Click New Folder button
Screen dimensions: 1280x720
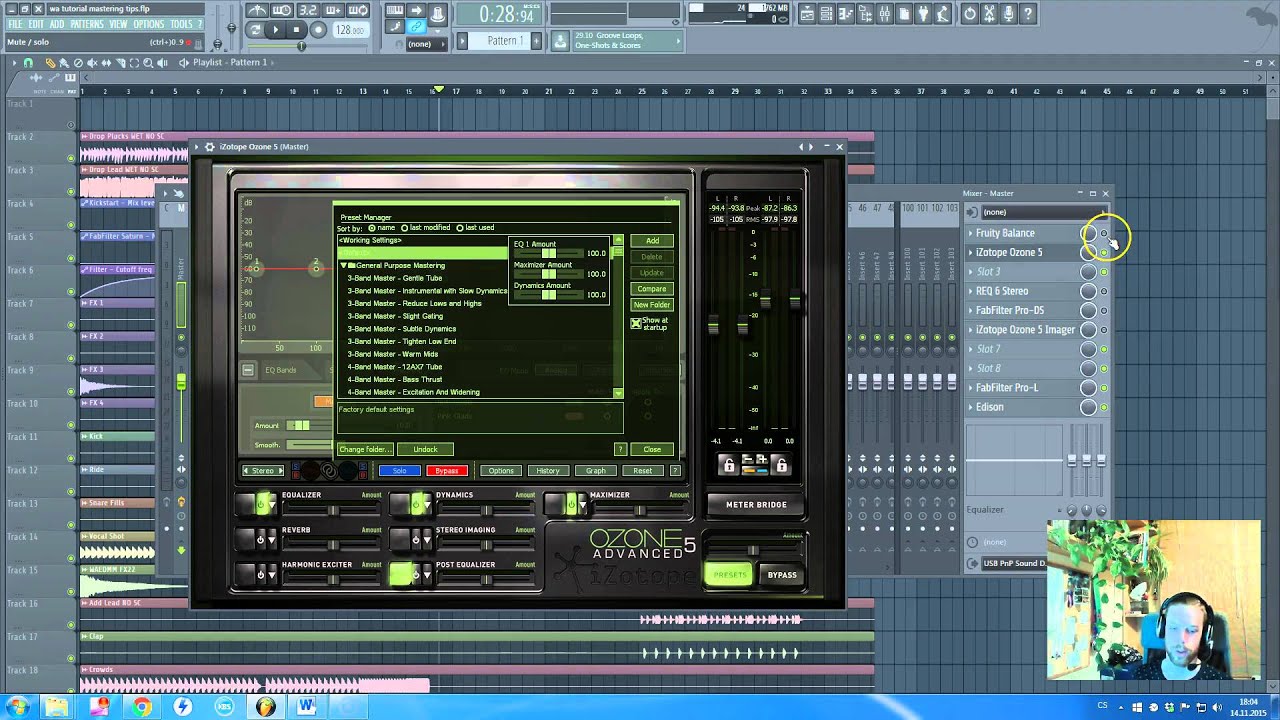(x=652, y=305)
